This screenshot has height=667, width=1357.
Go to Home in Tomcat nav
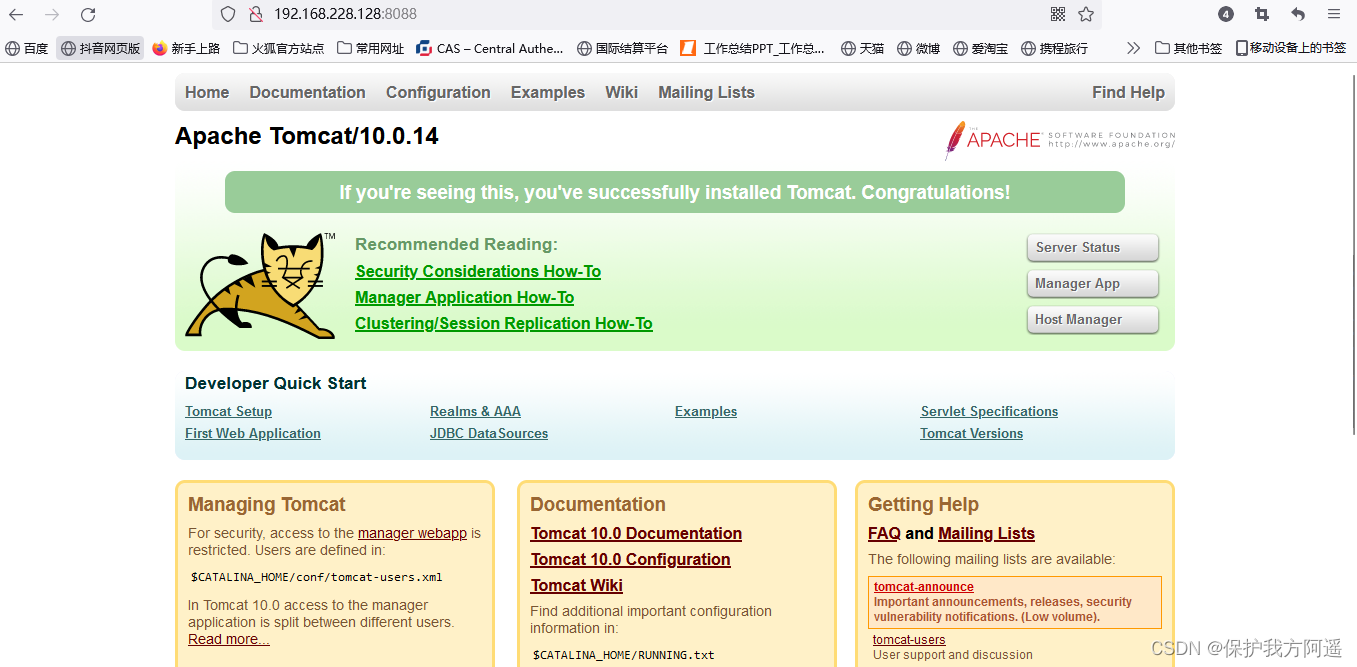[x=207, y=92]
